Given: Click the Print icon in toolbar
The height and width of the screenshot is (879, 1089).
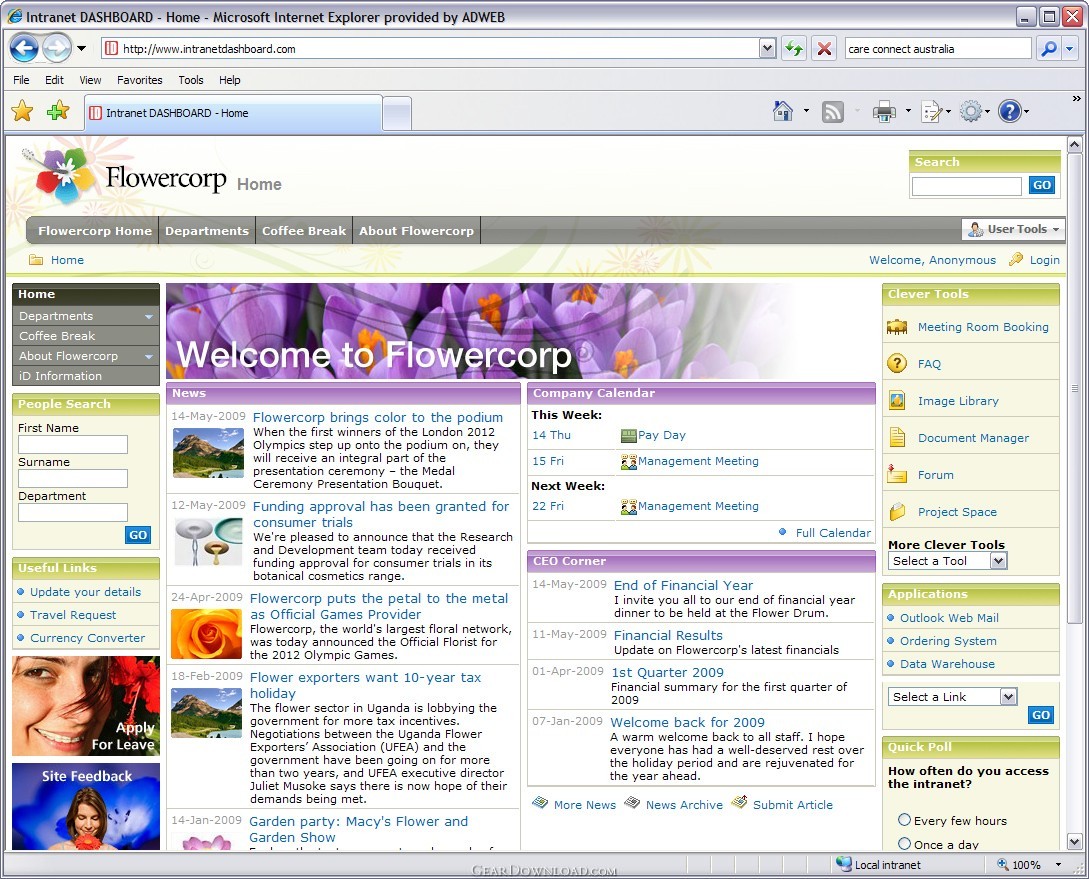Looking at the screenshot, I should (884, 111).
